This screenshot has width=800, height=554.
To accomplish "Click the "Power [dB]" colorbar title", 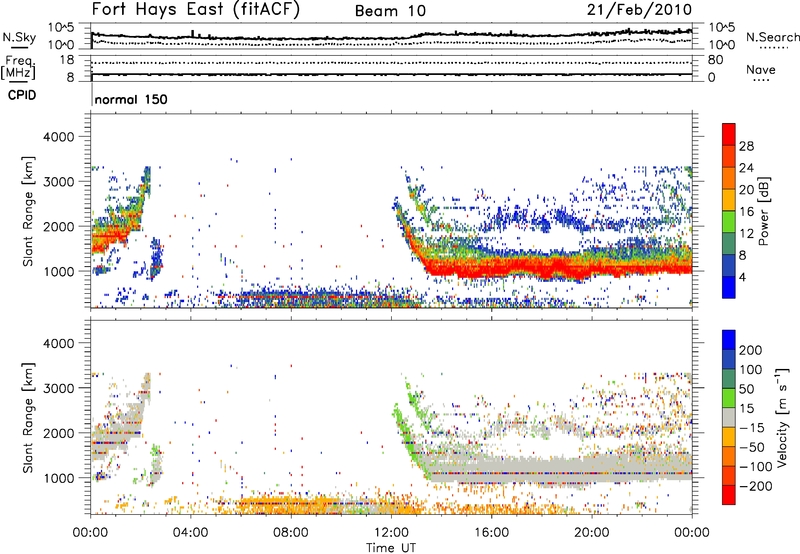I will (x=764, y=211).
